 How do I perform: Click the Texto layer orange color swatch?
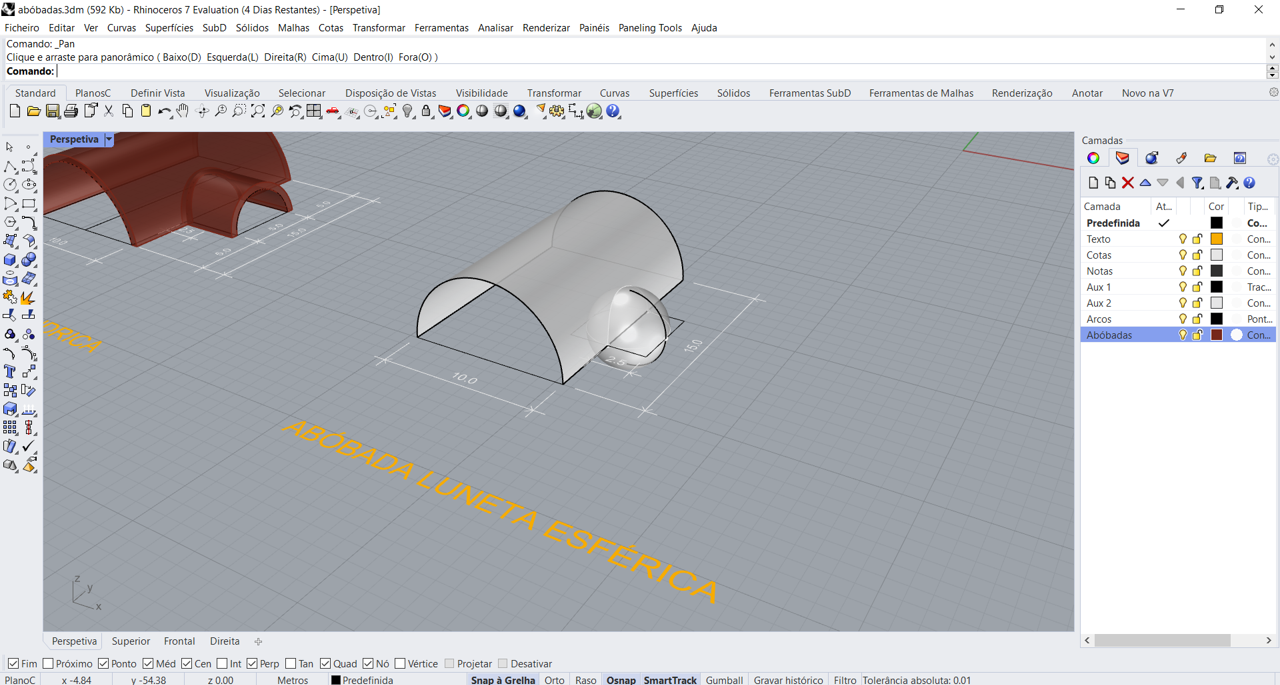[x=1216, y=239]
